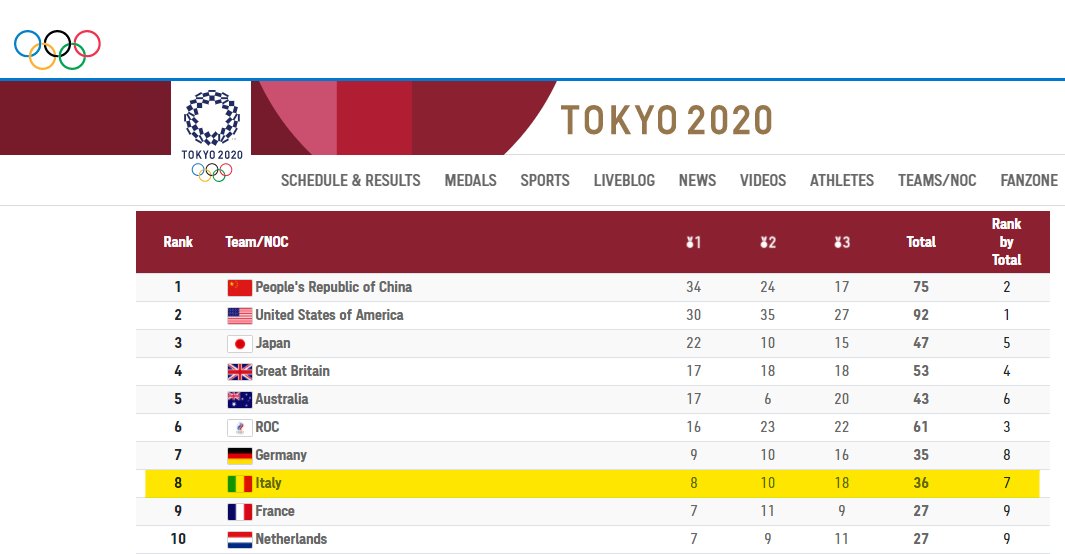Click the Olympic rings logo
The width and height of the screenshot is (1065, 554).
point(57,49)
